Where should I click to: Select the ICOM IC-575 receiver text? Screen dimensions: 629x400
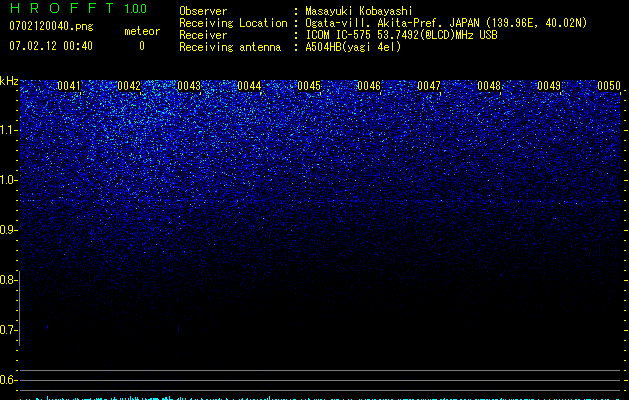click(401, 35)
